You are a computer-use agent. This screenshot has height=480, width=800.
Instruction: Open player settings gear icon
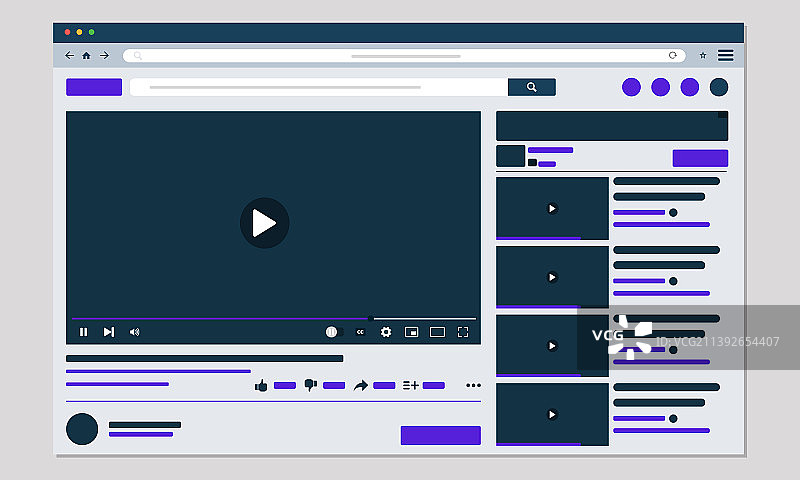pyautogui.click(x=386, y=332)
